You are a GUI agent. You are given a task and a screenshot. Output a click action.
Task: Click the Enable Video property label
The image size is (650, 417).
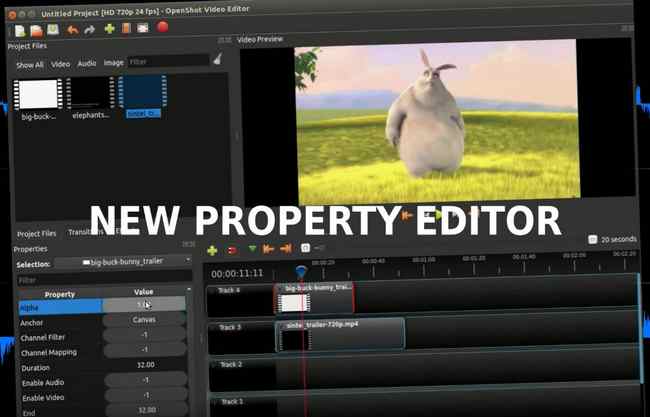coord(43,398)
